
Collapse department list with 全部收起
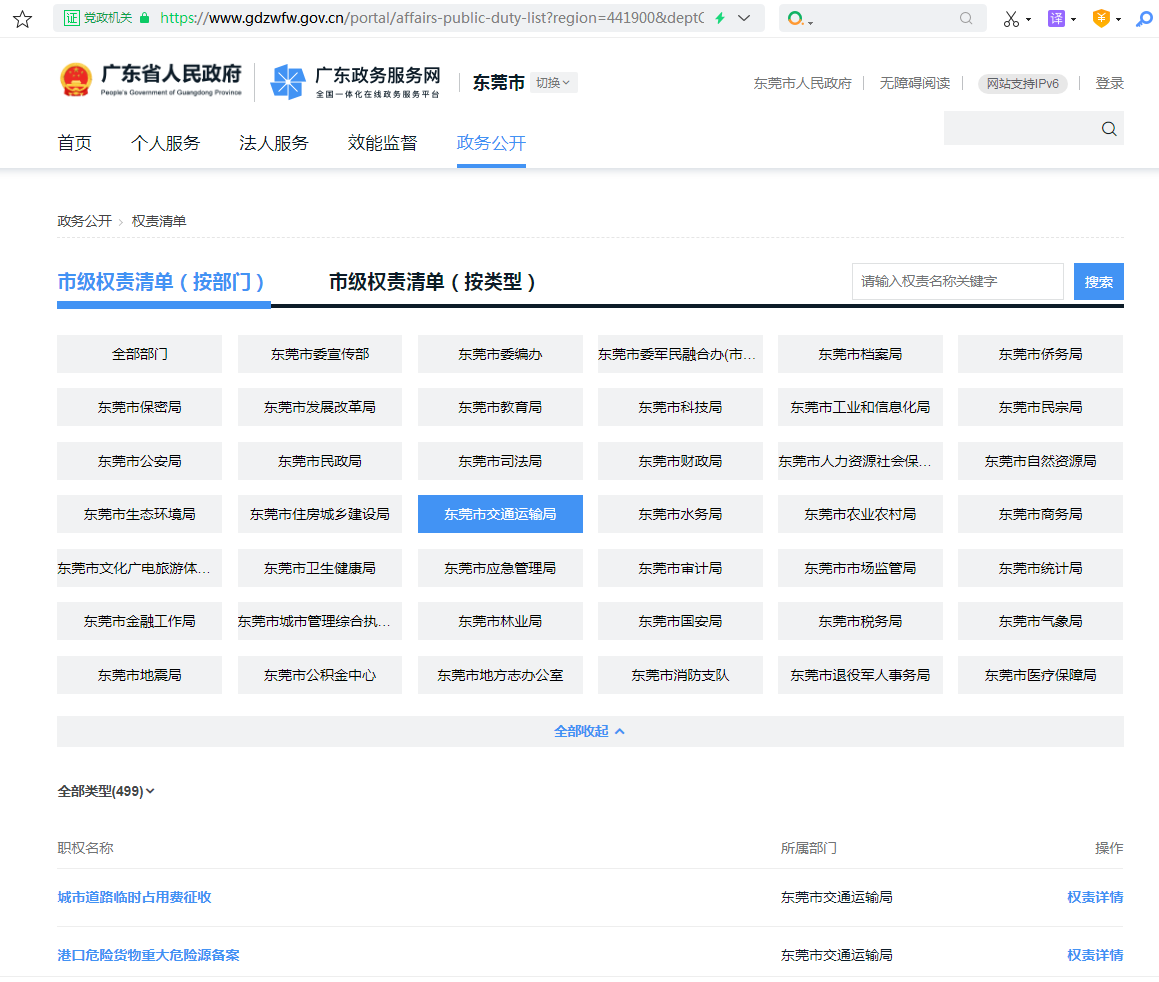(x=590, y=732)
